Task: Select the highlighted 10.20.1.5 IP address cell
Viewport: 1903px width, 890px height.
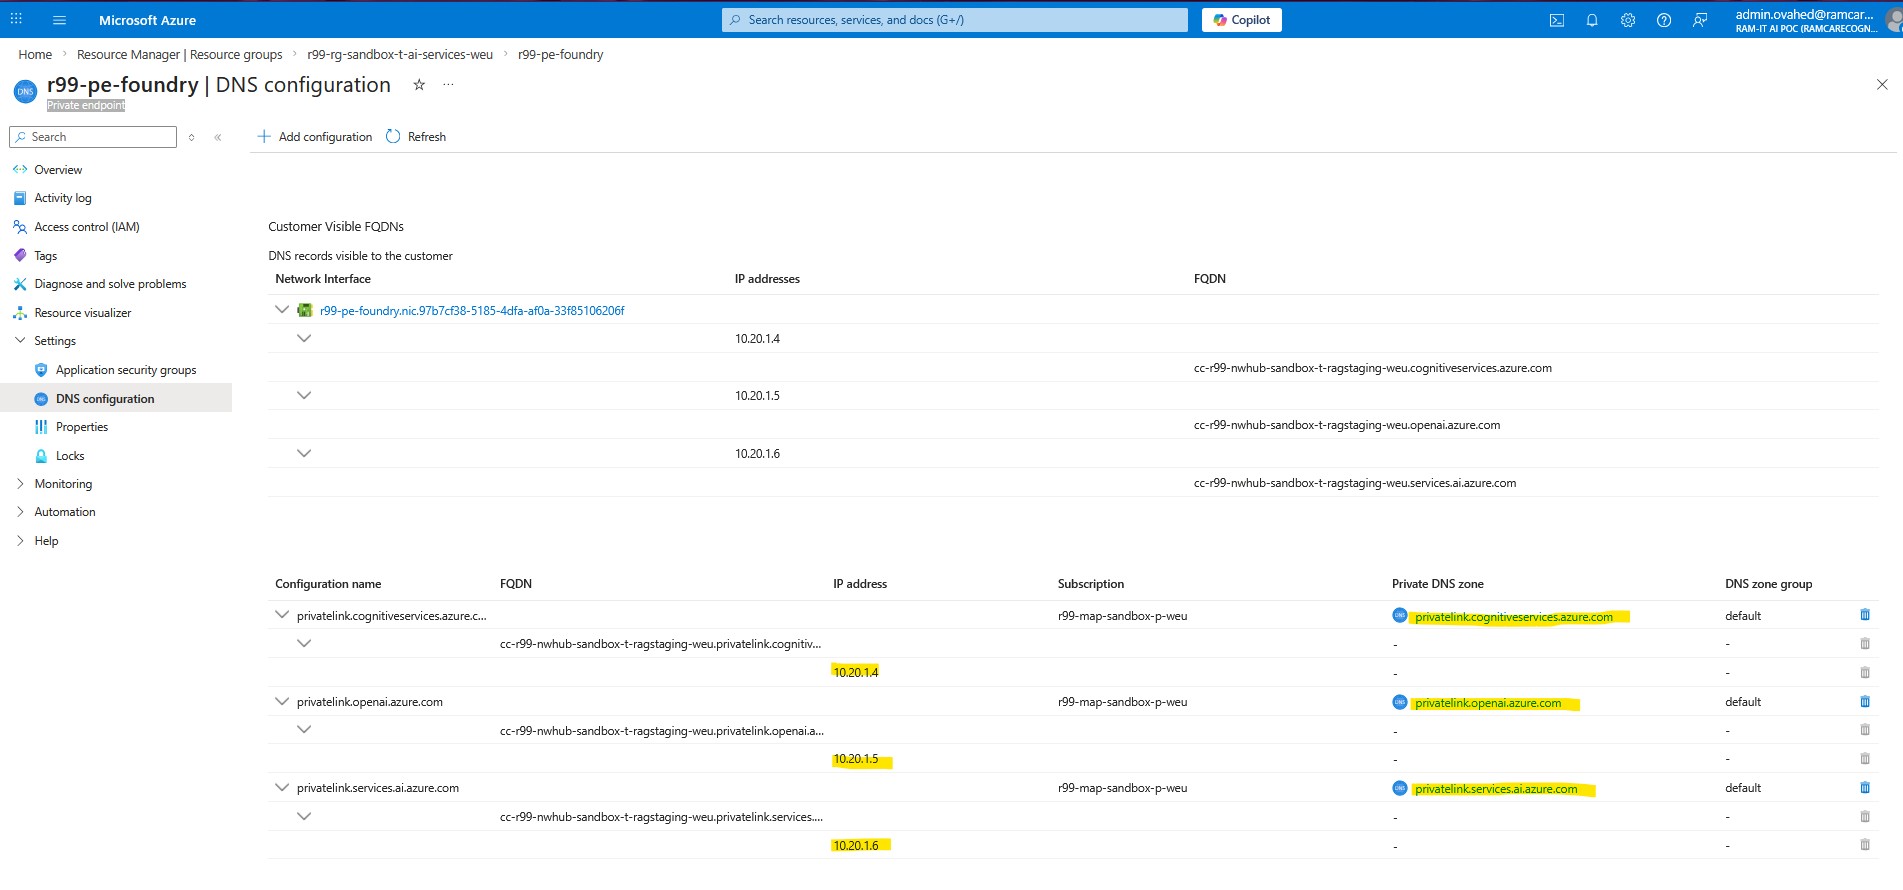Action: click(x=856, y=759)
